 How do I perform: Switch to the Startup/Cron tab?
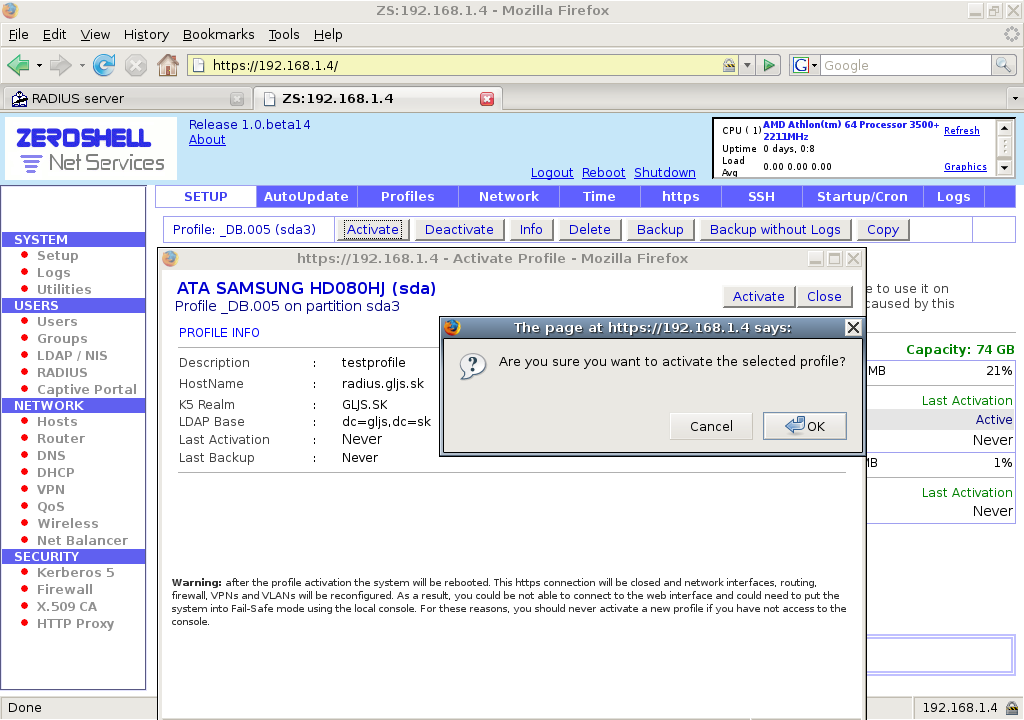862,197
